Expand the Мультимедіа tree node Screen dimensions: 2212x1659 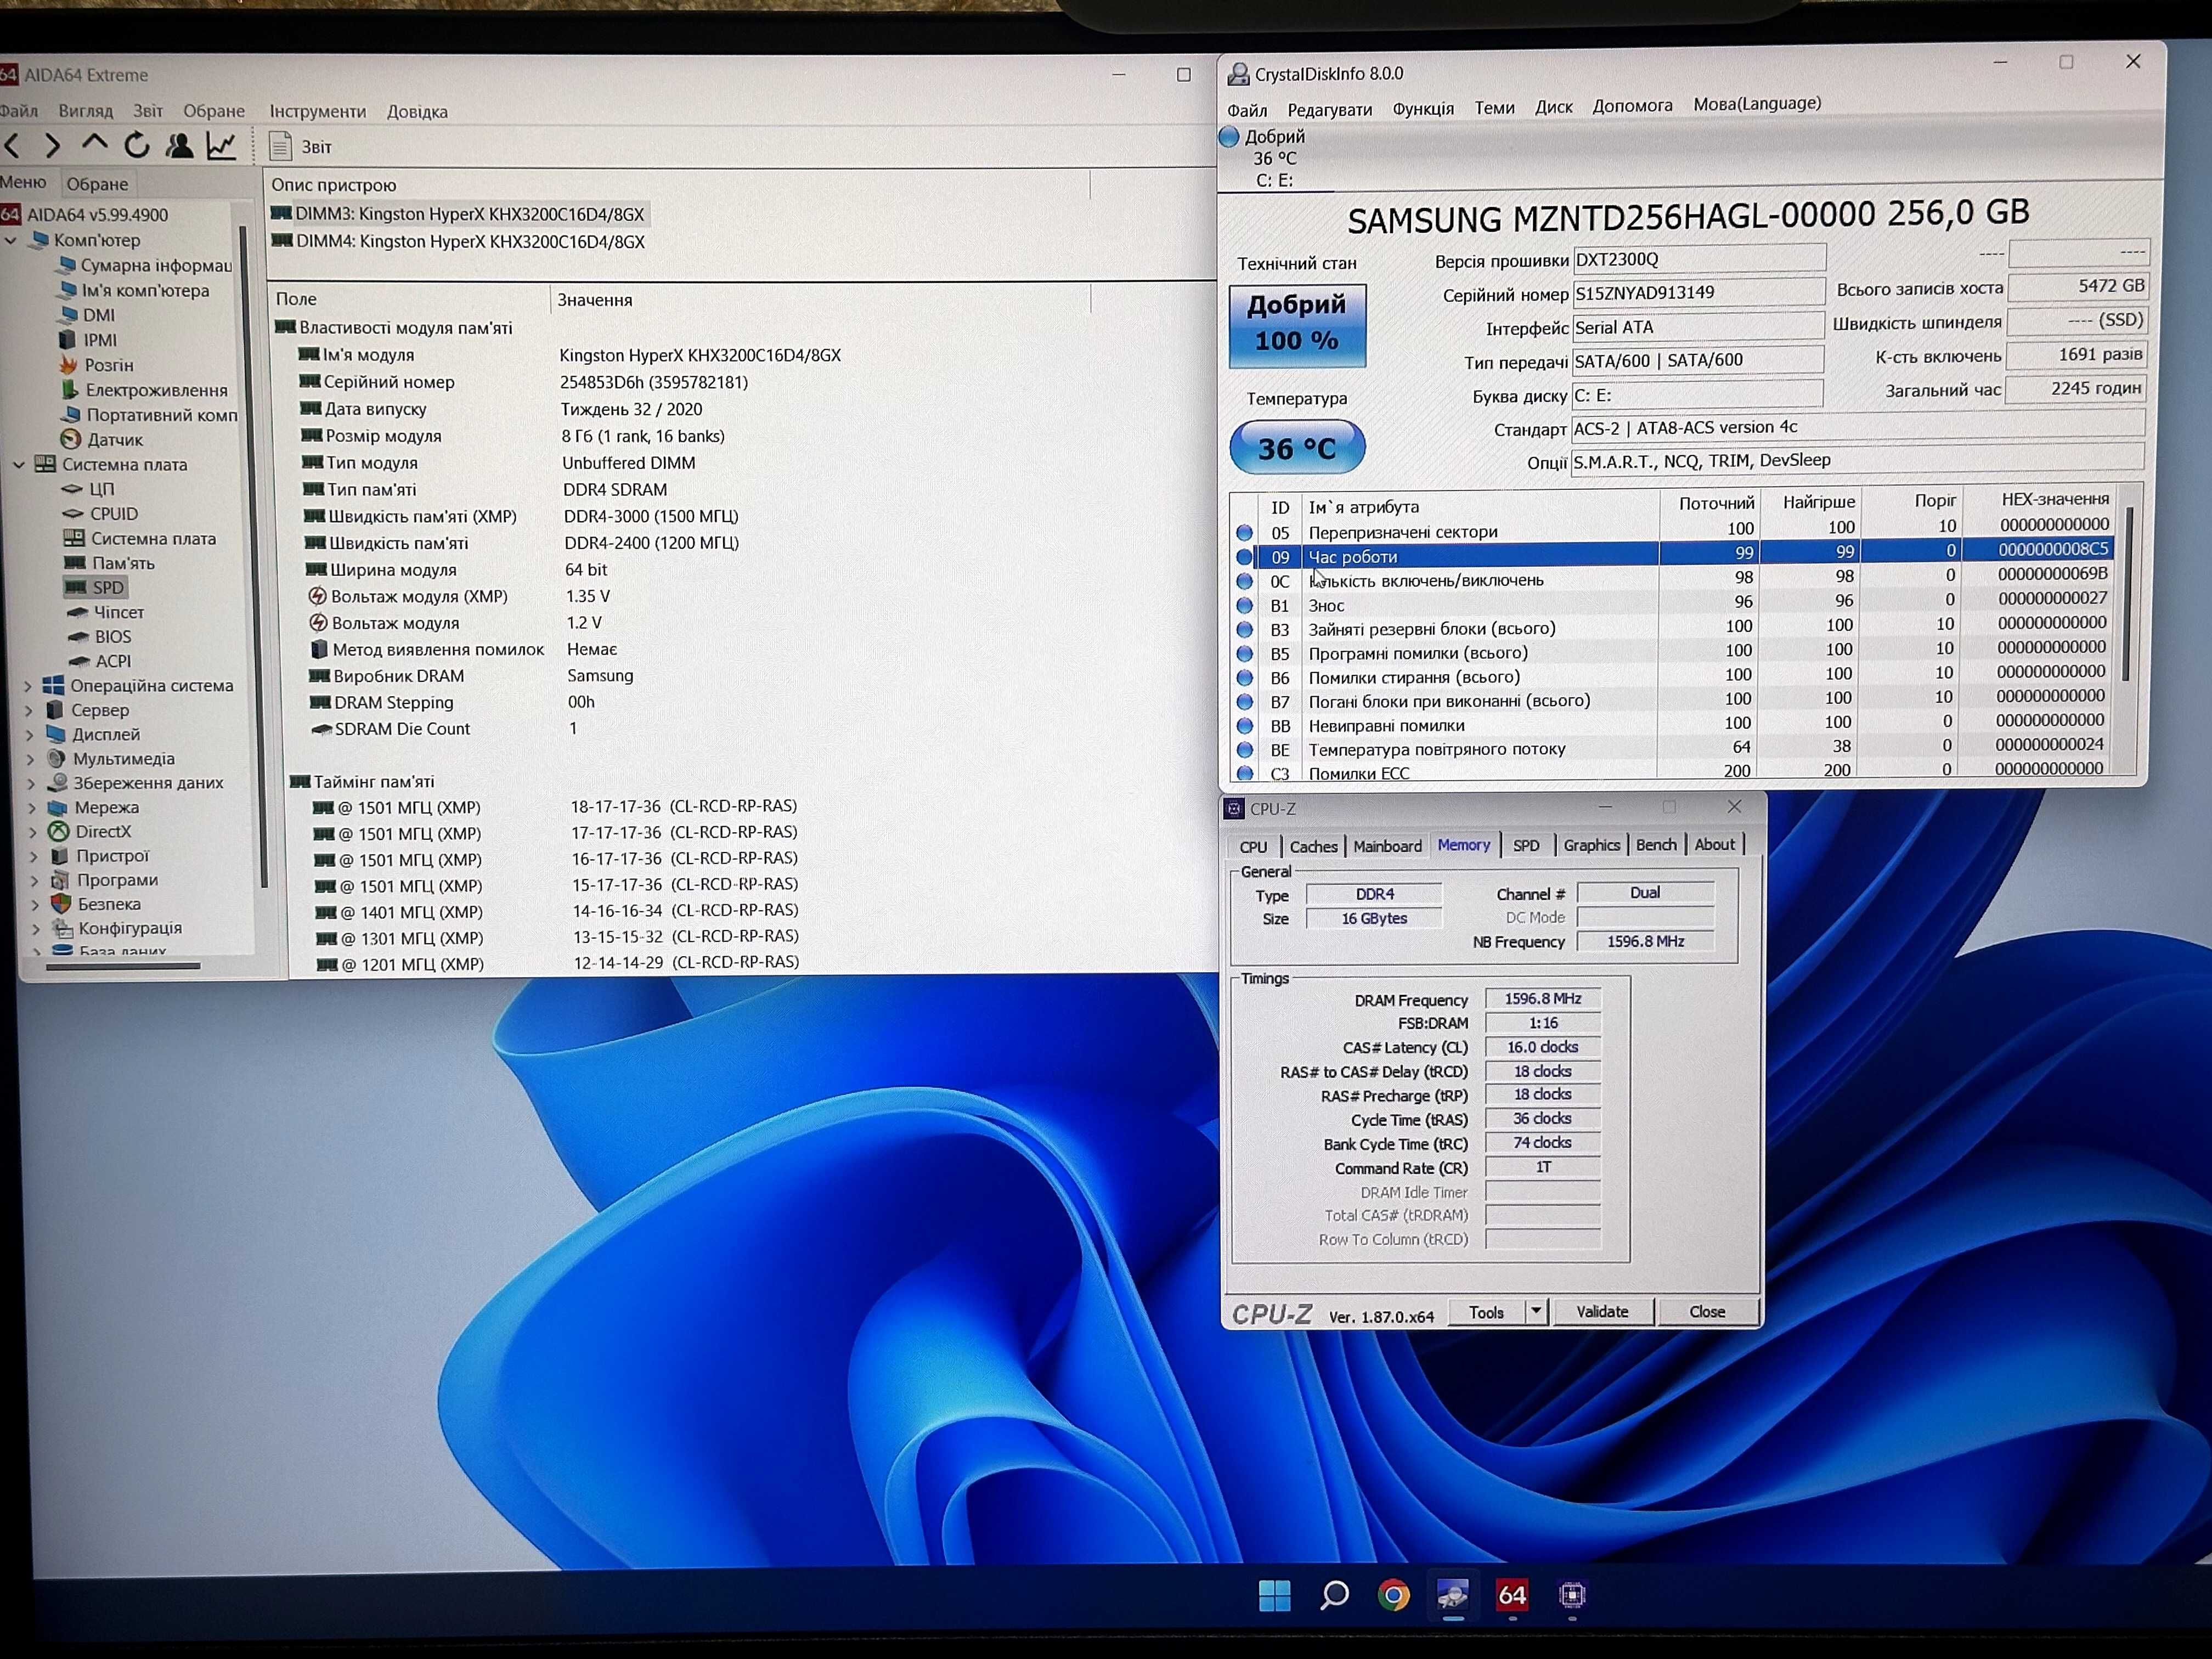[x=30, y=760]
